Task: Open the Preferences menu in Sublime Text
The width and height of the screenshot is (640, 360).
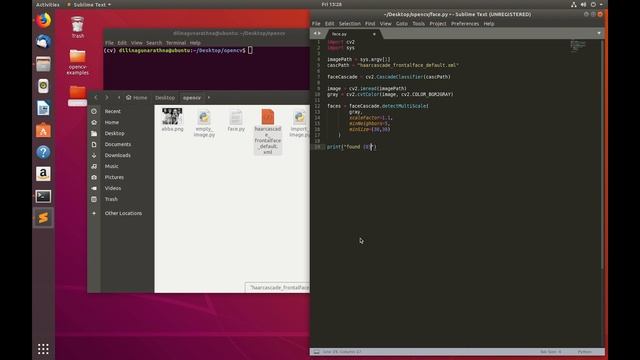Action: coord(464,24)
